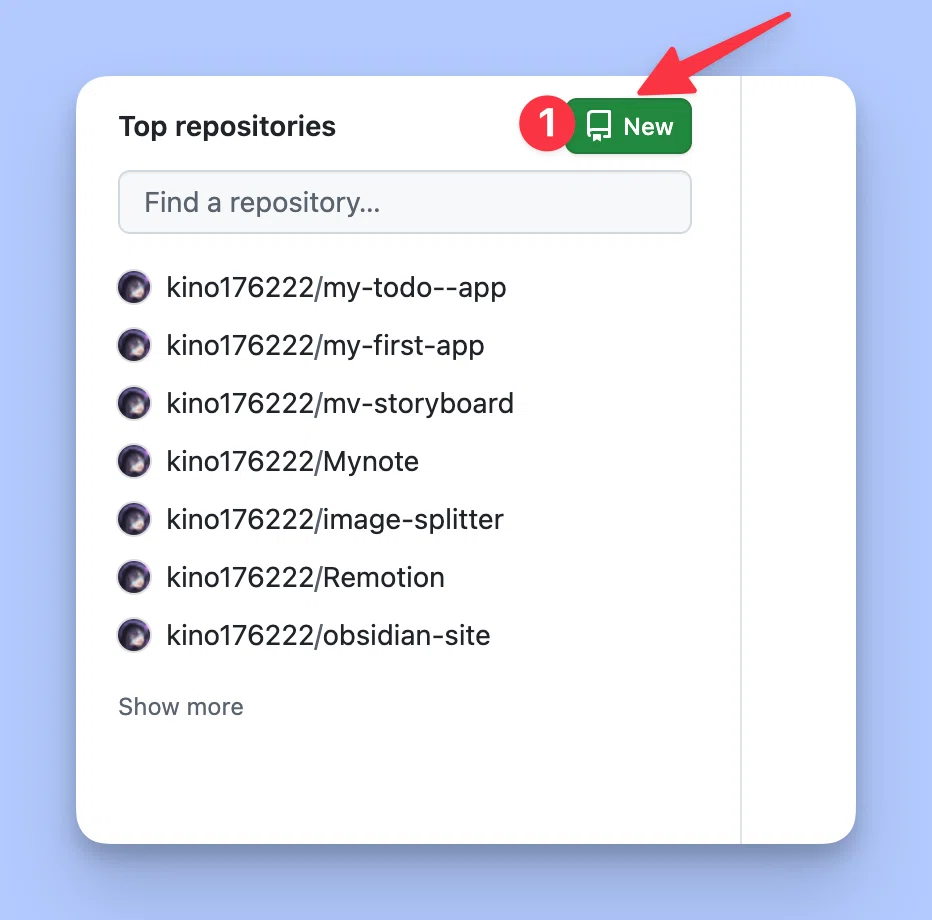Visit the kino176222/obsidian-site repository
This screenshot has width=932, height=920.
[328, 635]
